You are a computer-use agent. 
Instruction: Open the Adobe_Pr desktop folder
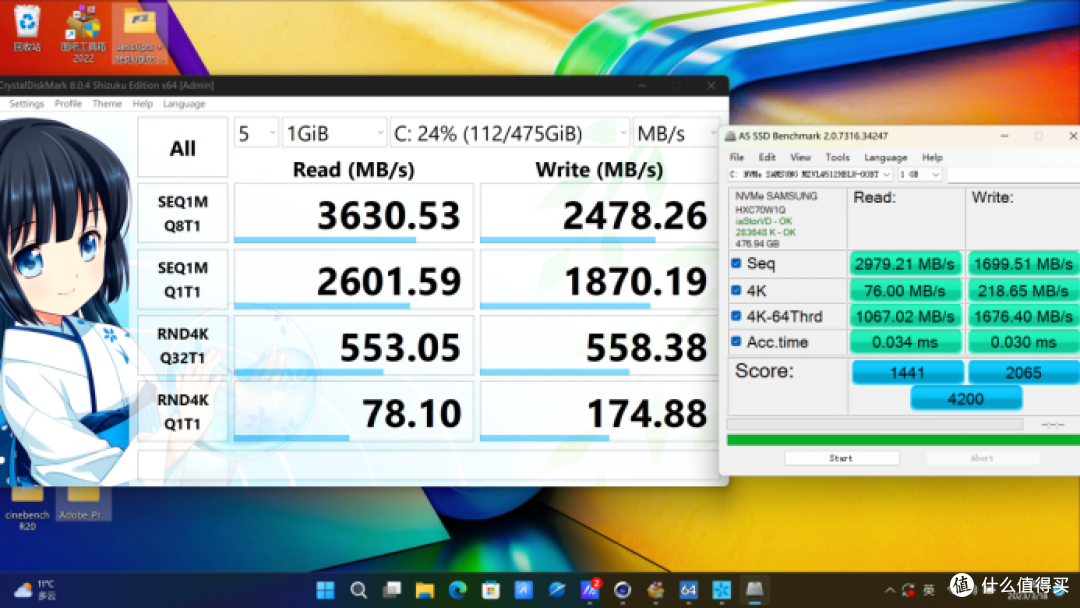point(83,503)
